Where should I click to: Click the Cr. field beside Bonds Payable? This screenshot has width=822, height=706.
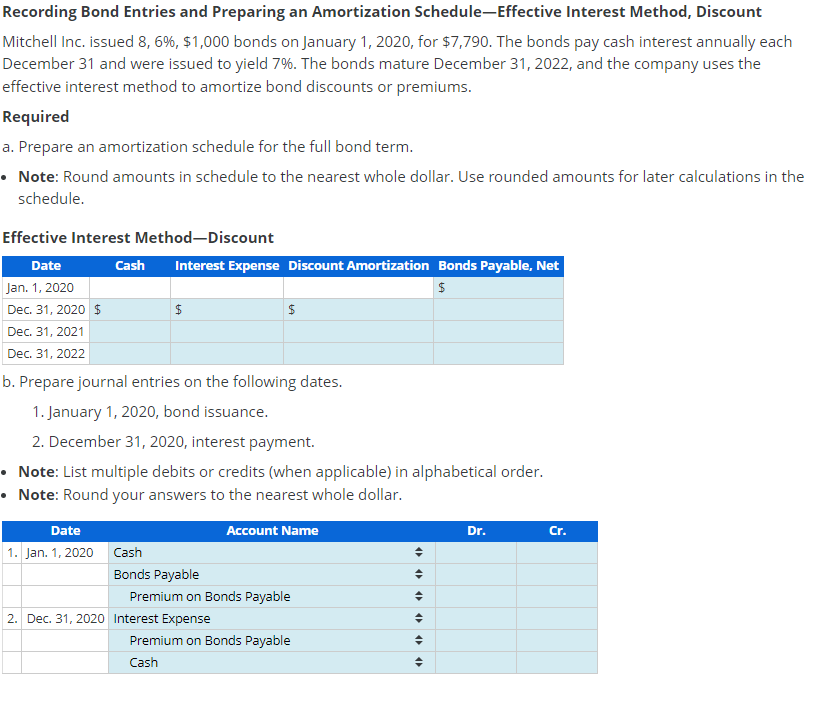556,574
